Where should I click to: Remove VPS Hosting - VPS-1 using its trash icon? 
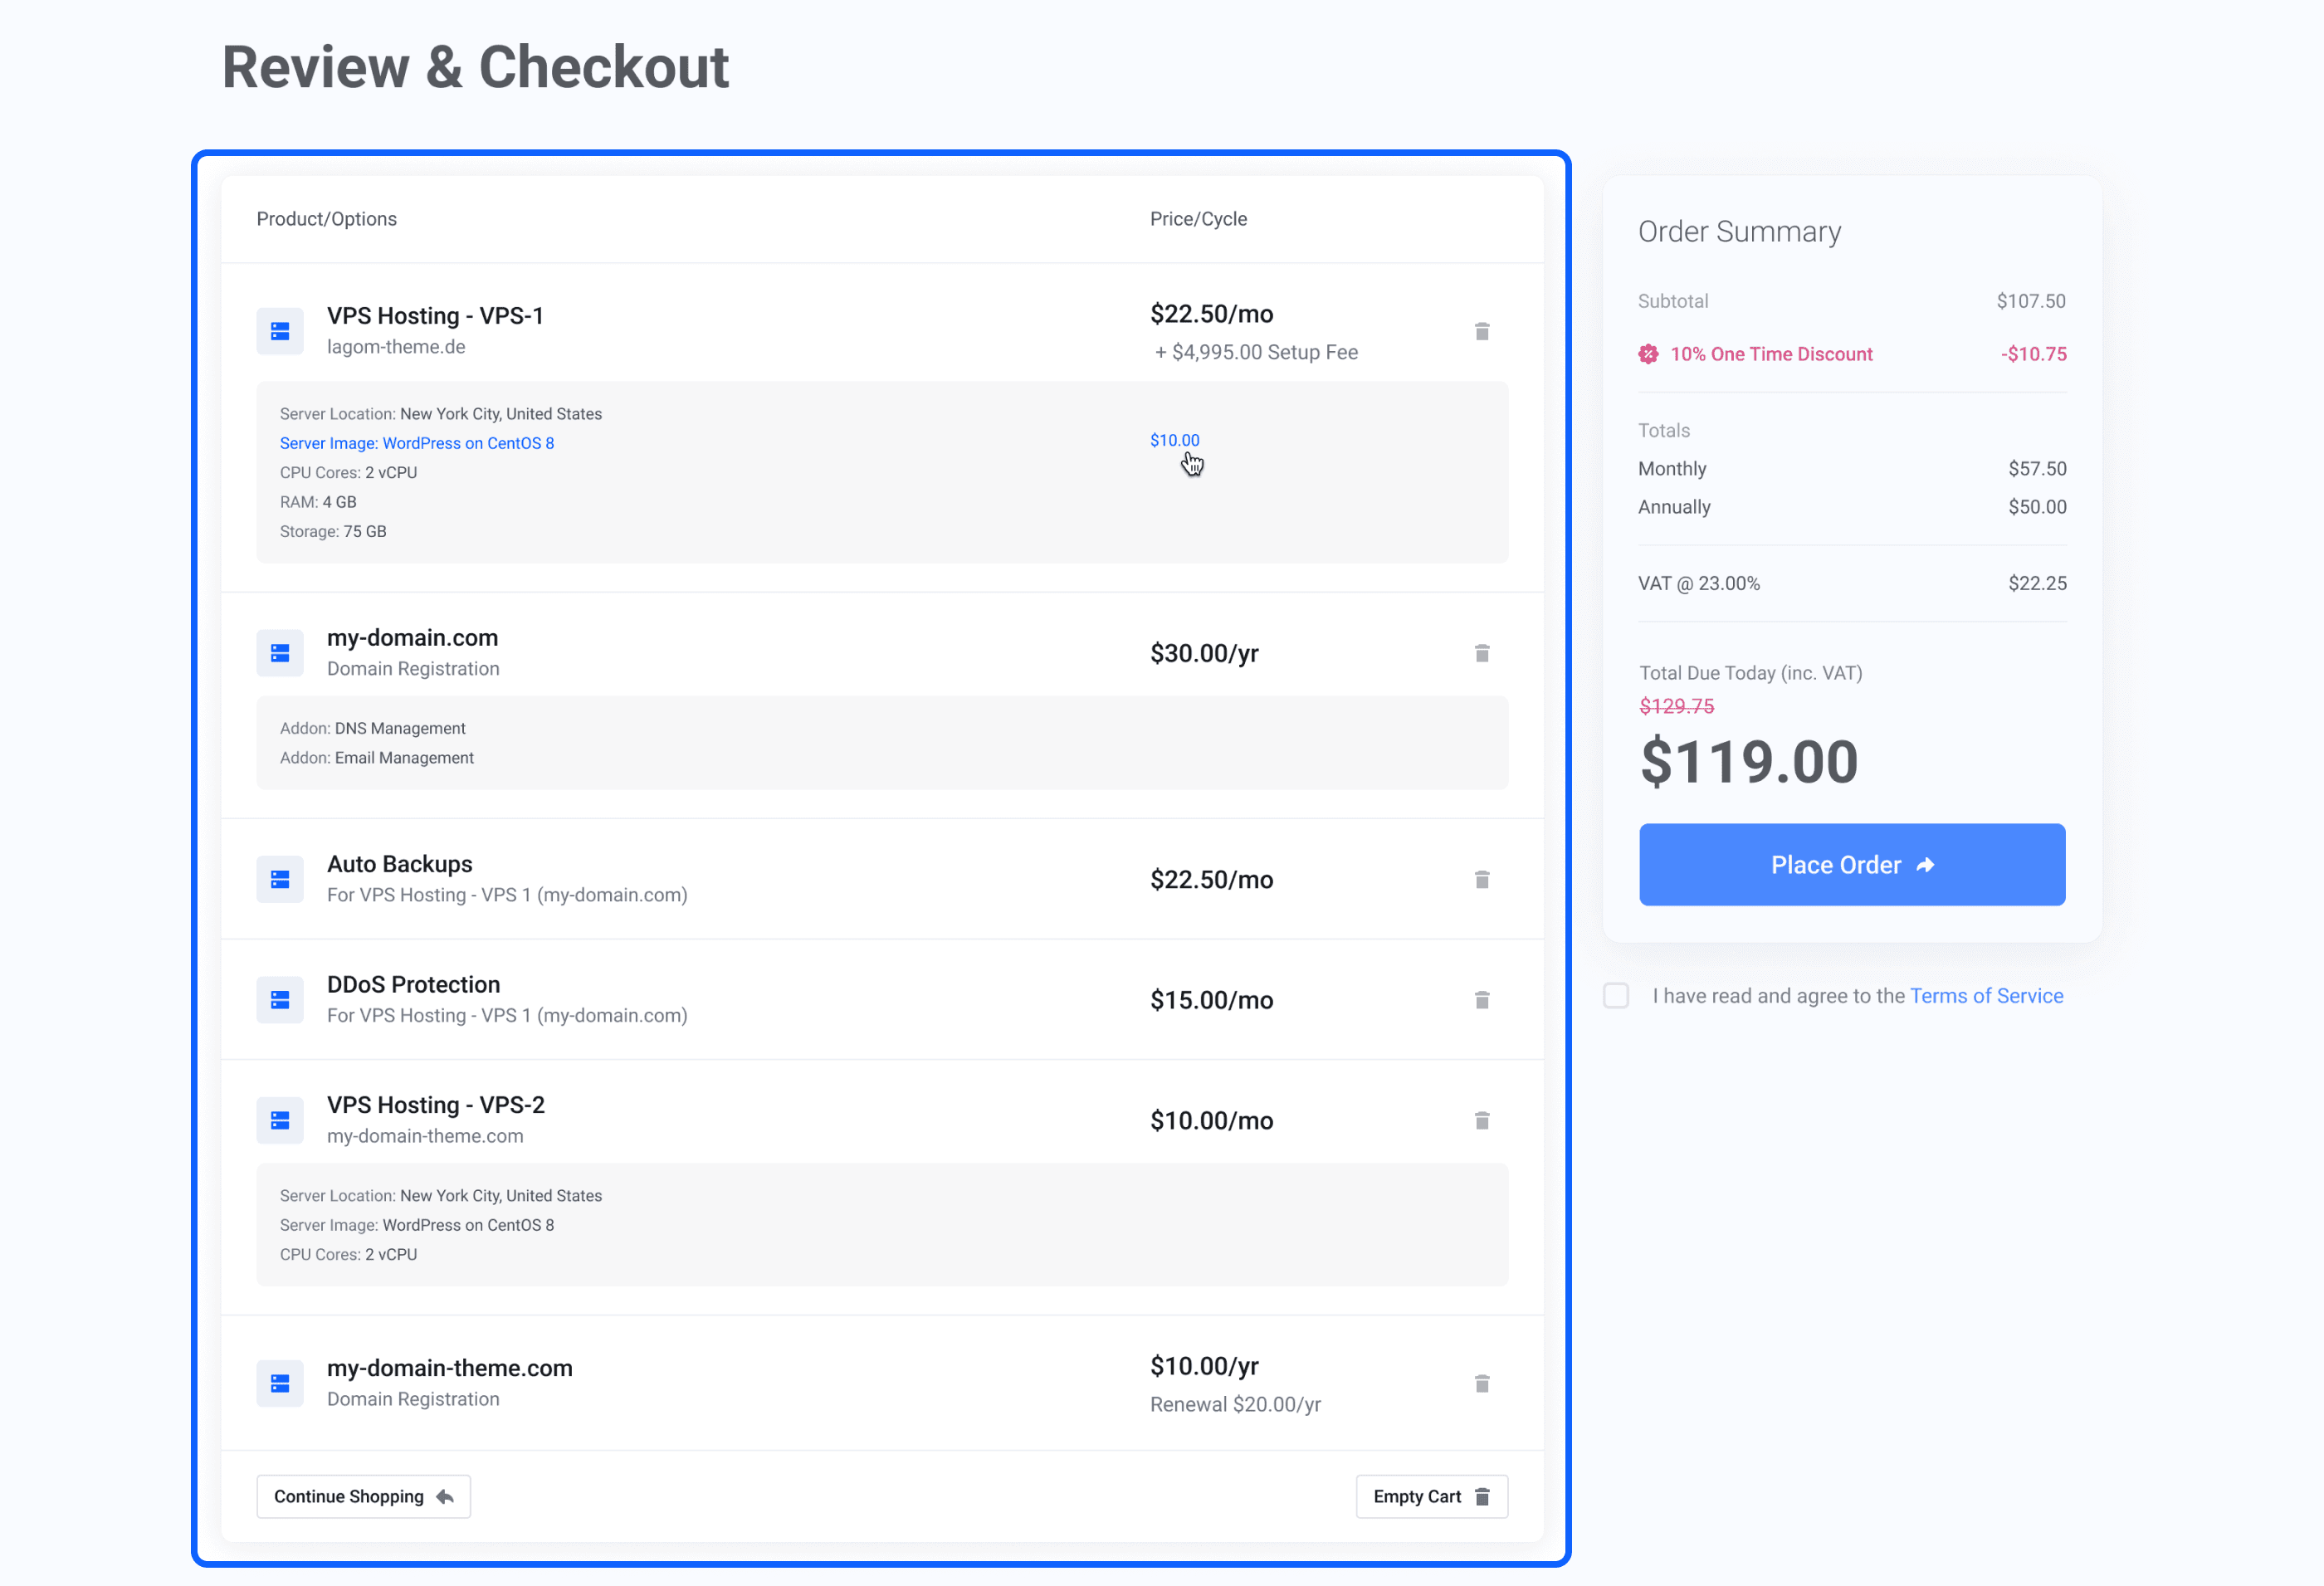click(1483, 331)
